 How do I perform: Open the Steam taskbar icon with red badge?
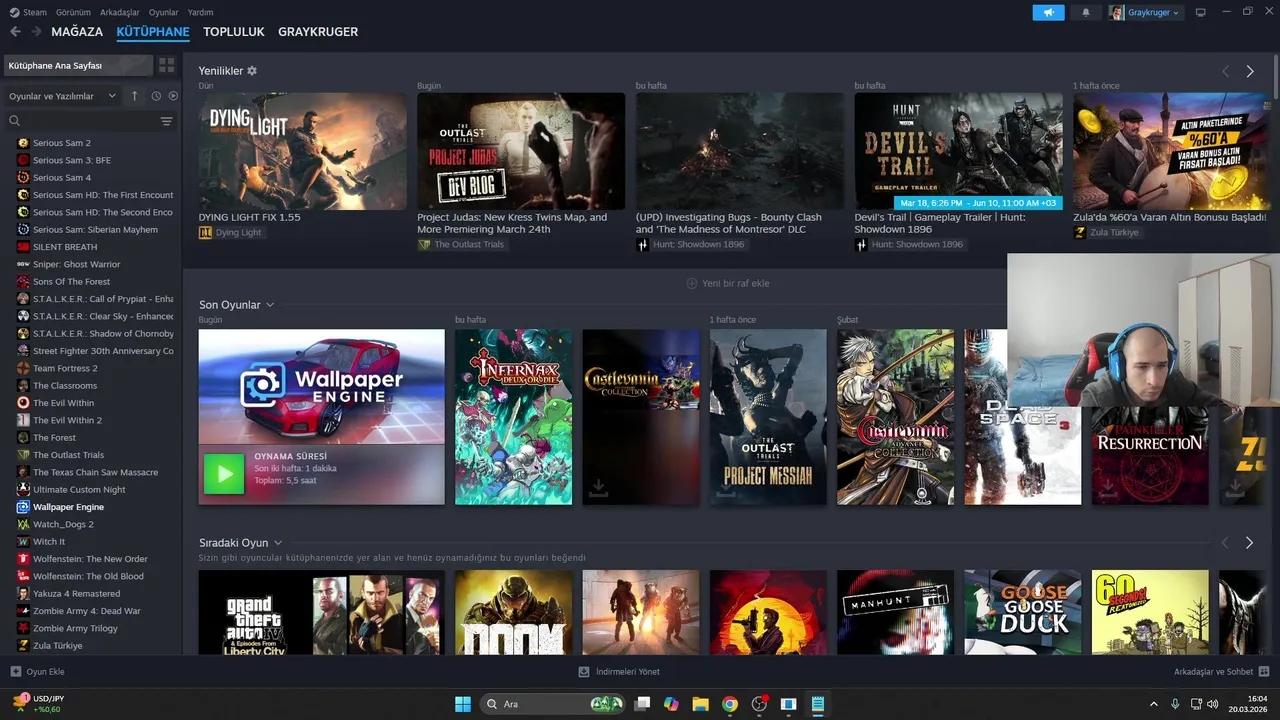click(x=760, y=704)
